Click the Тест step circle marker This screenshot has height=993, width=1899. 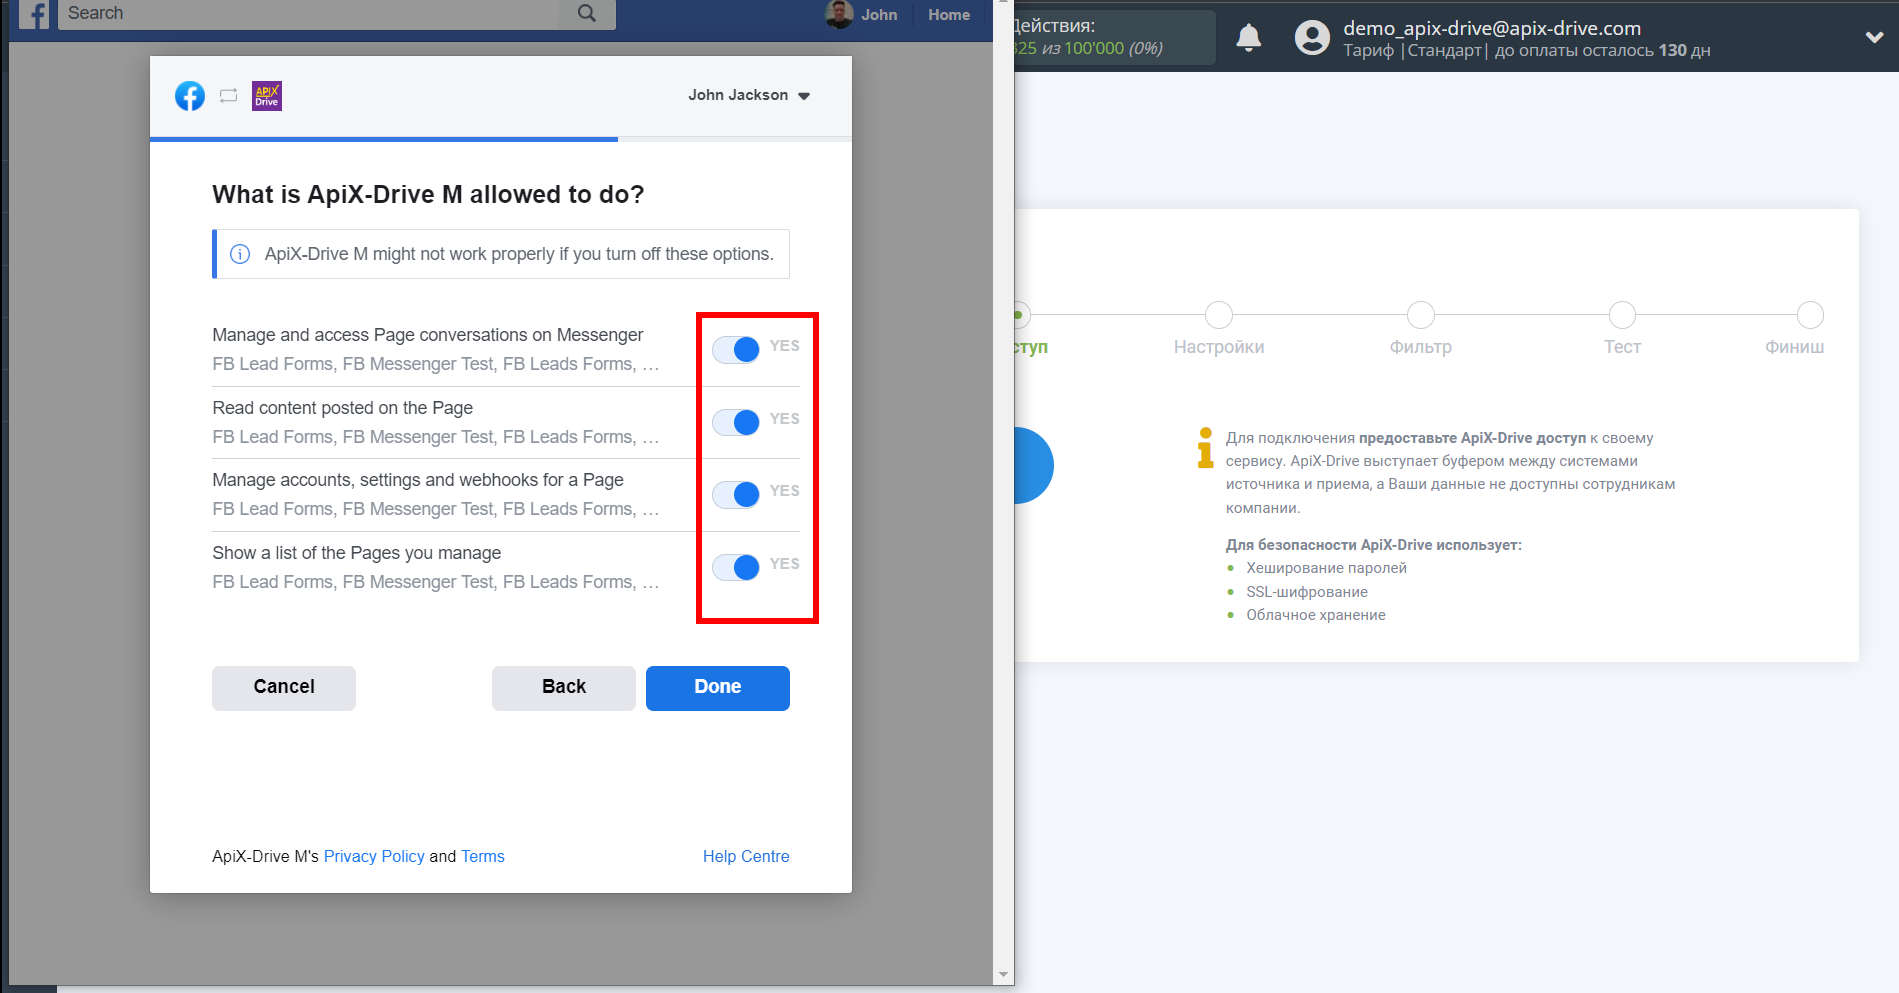(x=1622, y=315)
